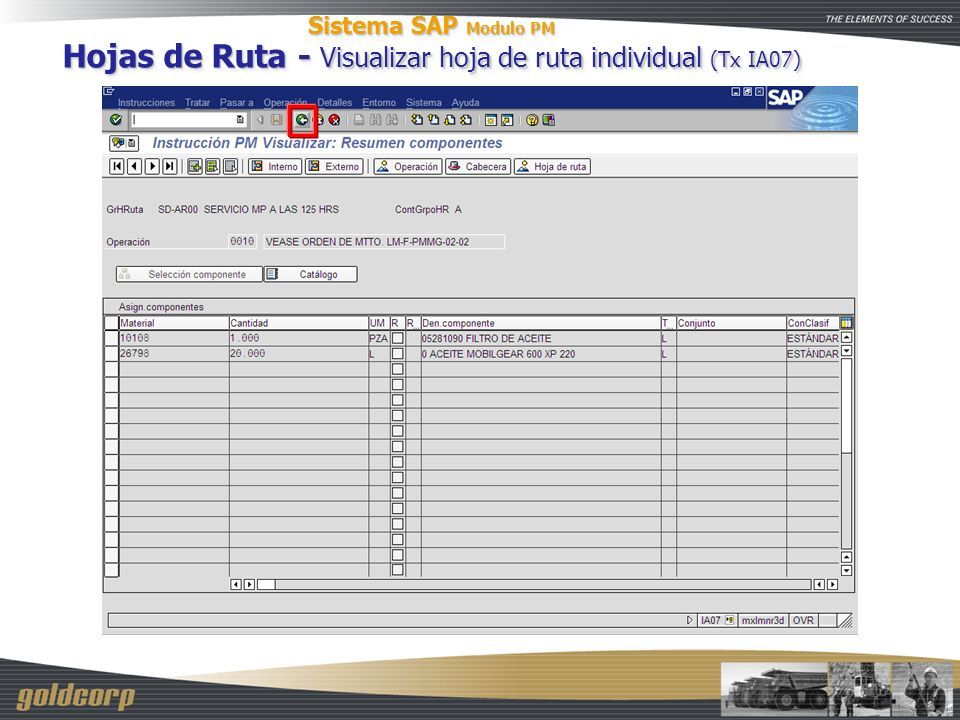960x720 pixels.
Task: Click the Operación number field 0010
Action: [x=242, y=242]
